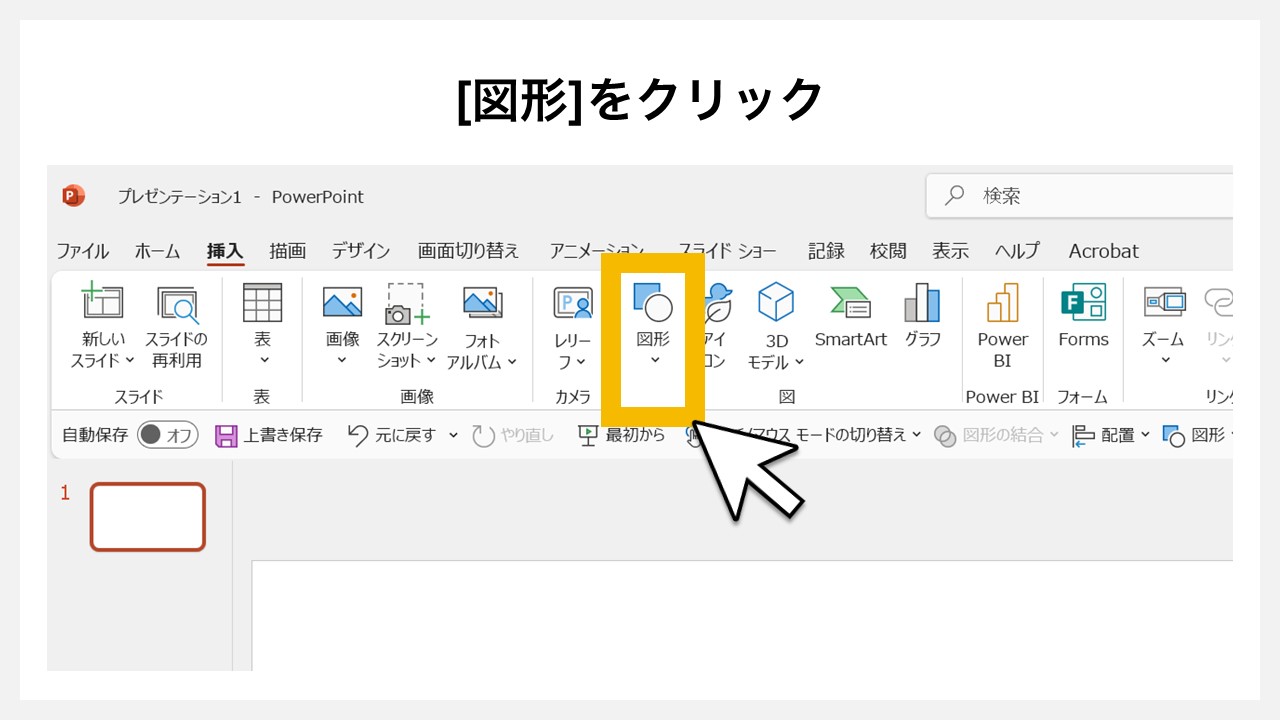The width and height of the screenshot is (1280, 720).
Task: Click 上書き保存 to save the file
Action: pos(268,435)
